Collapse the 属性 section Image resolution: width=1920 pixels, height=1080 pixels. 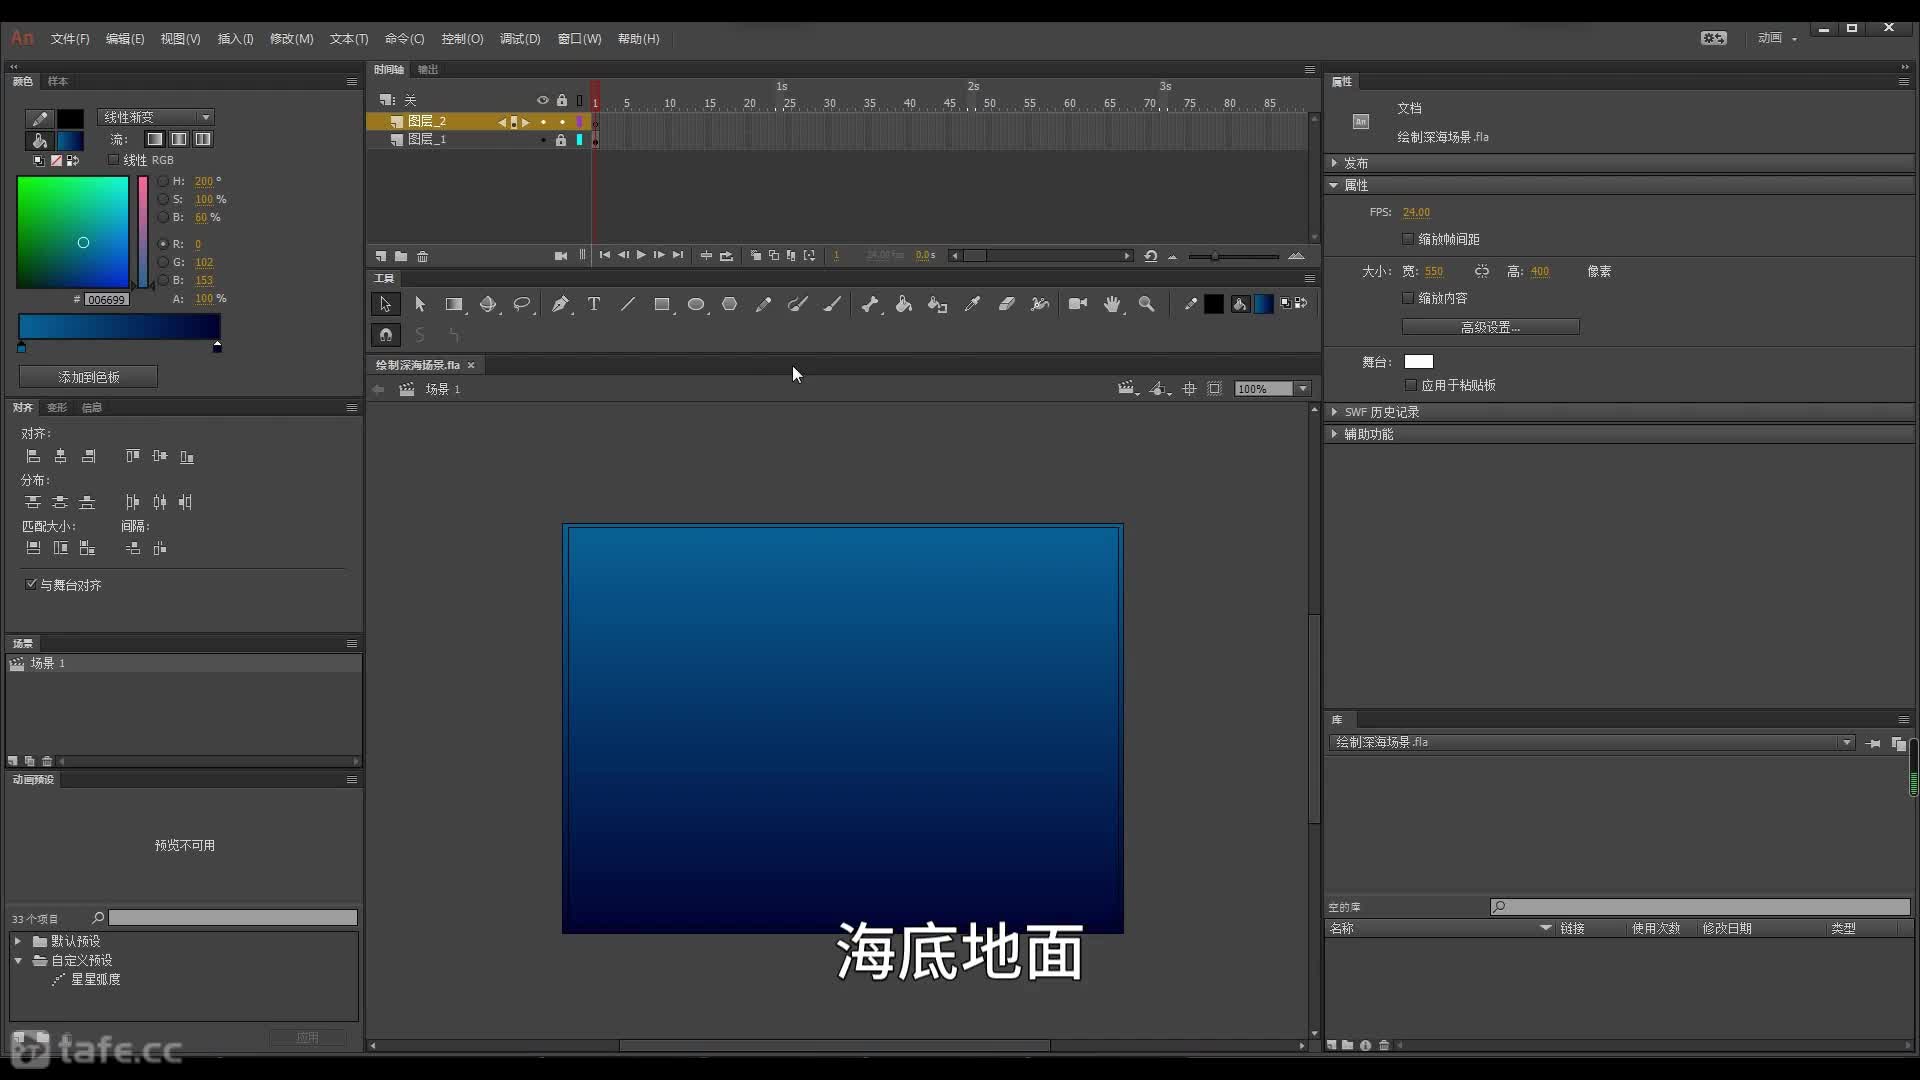click(1334, 185)
